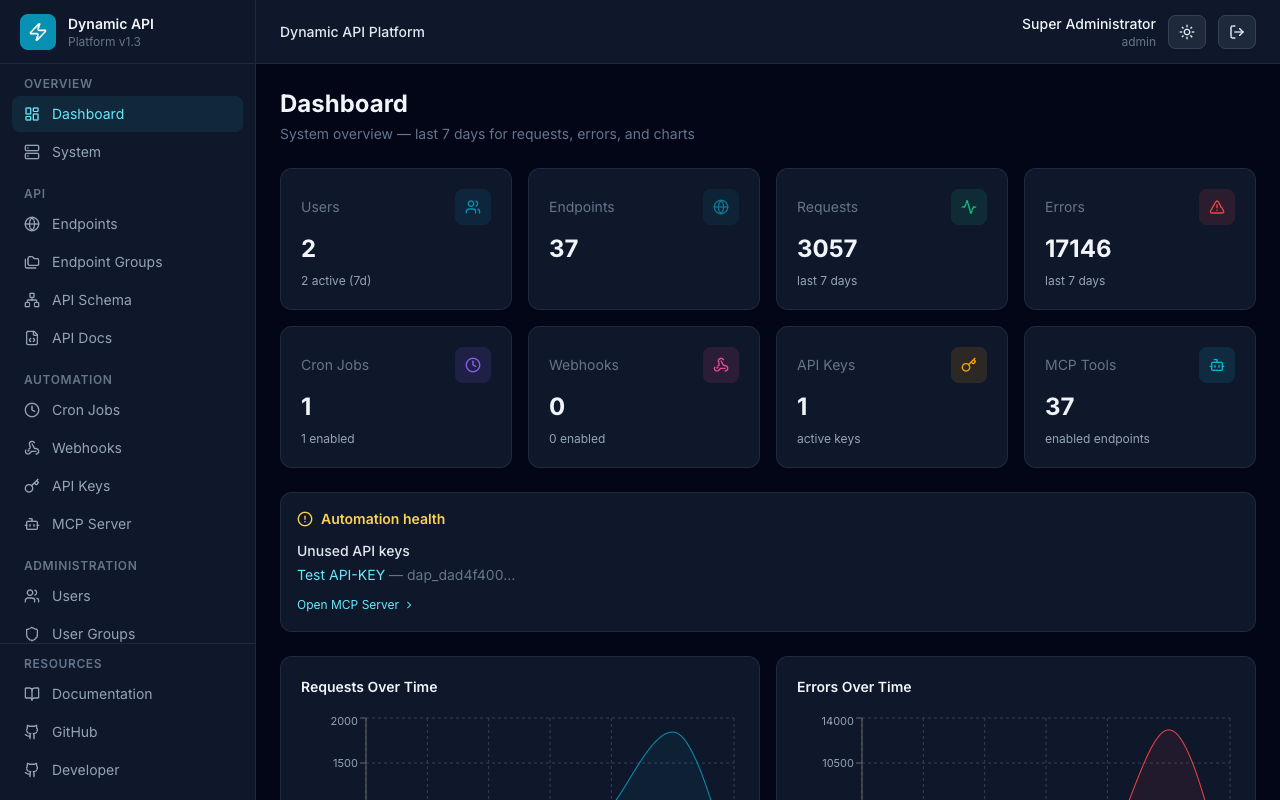
Task: Click the Endpoints card globe icon
Action: (x=721, y=207)
